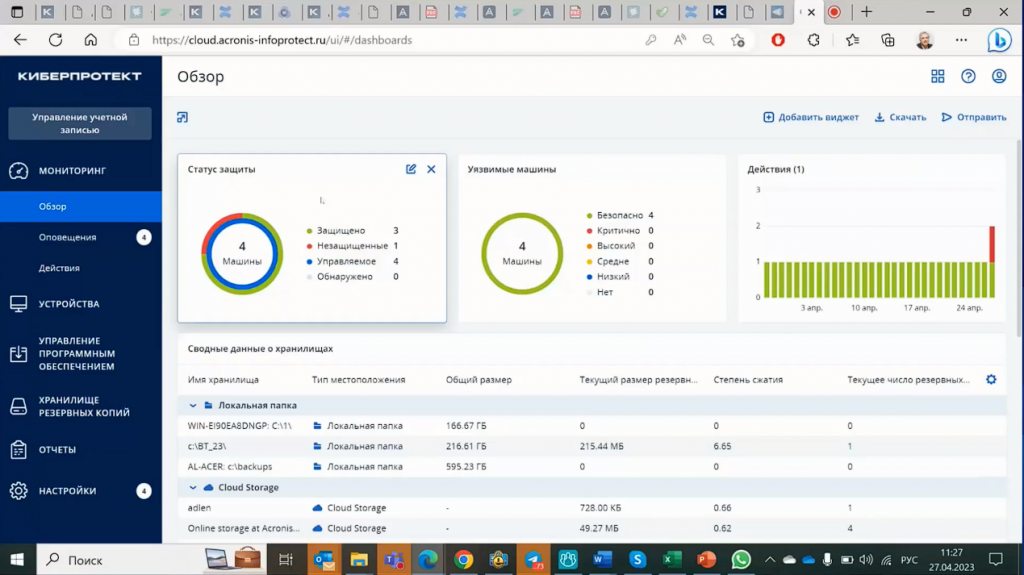Click Управление учетной записью button
This screenshot has height=575, width=1024.
point(80,123)
